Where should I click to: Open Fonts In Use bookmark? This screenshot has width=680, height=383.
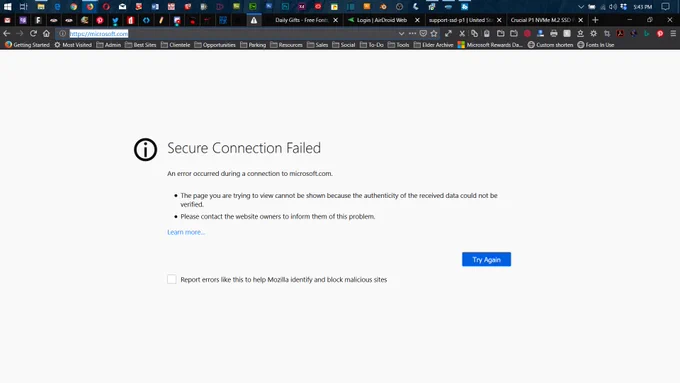(x=596, y=45)
